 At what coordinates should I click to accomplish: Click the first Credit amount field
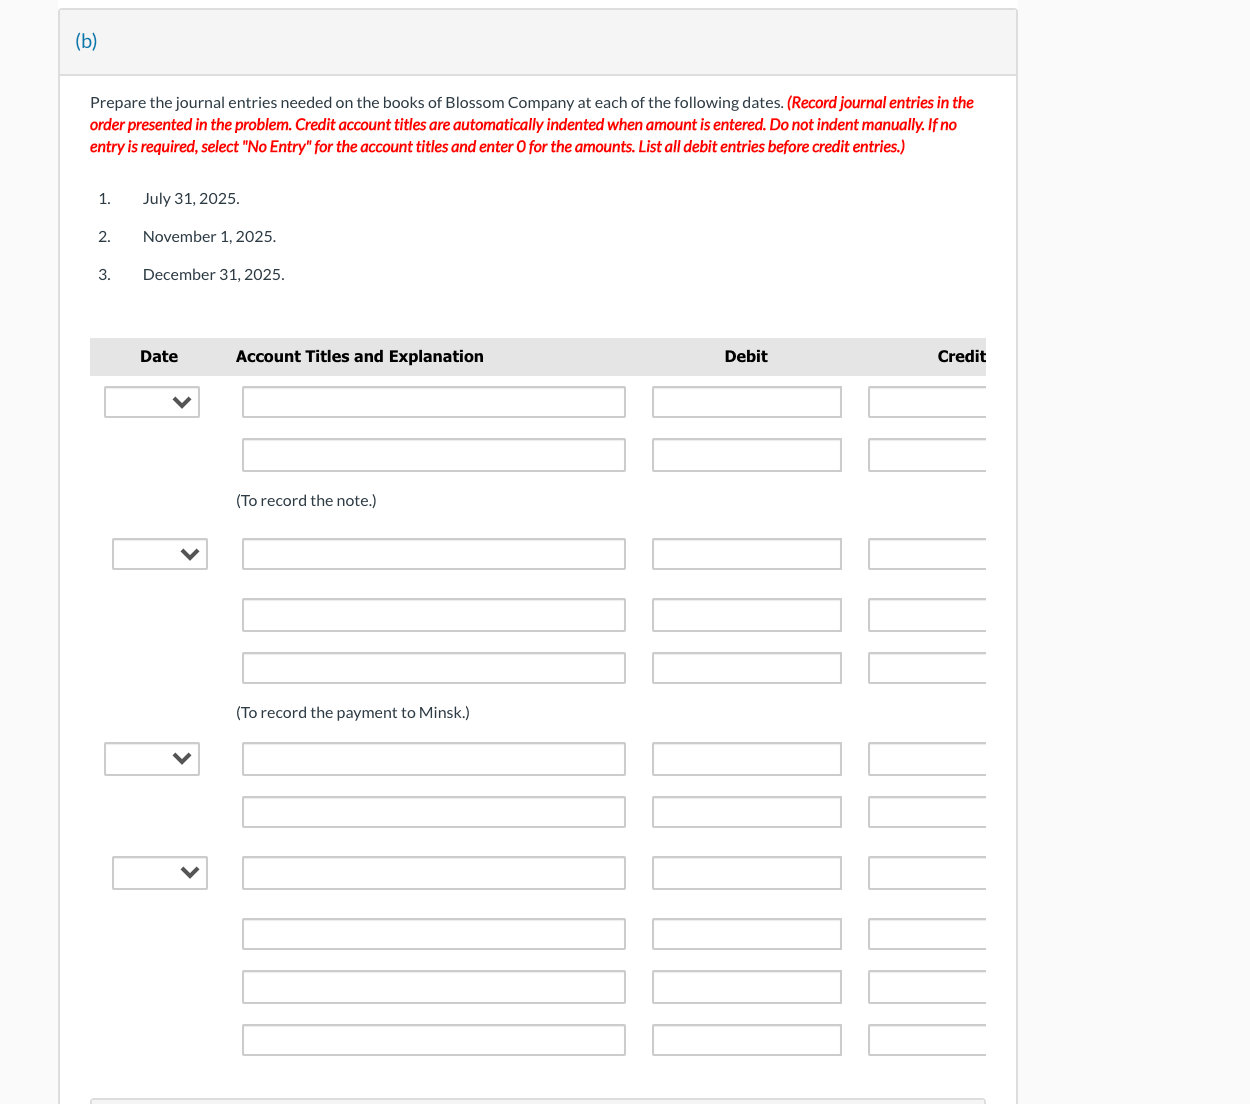point(926,401)
